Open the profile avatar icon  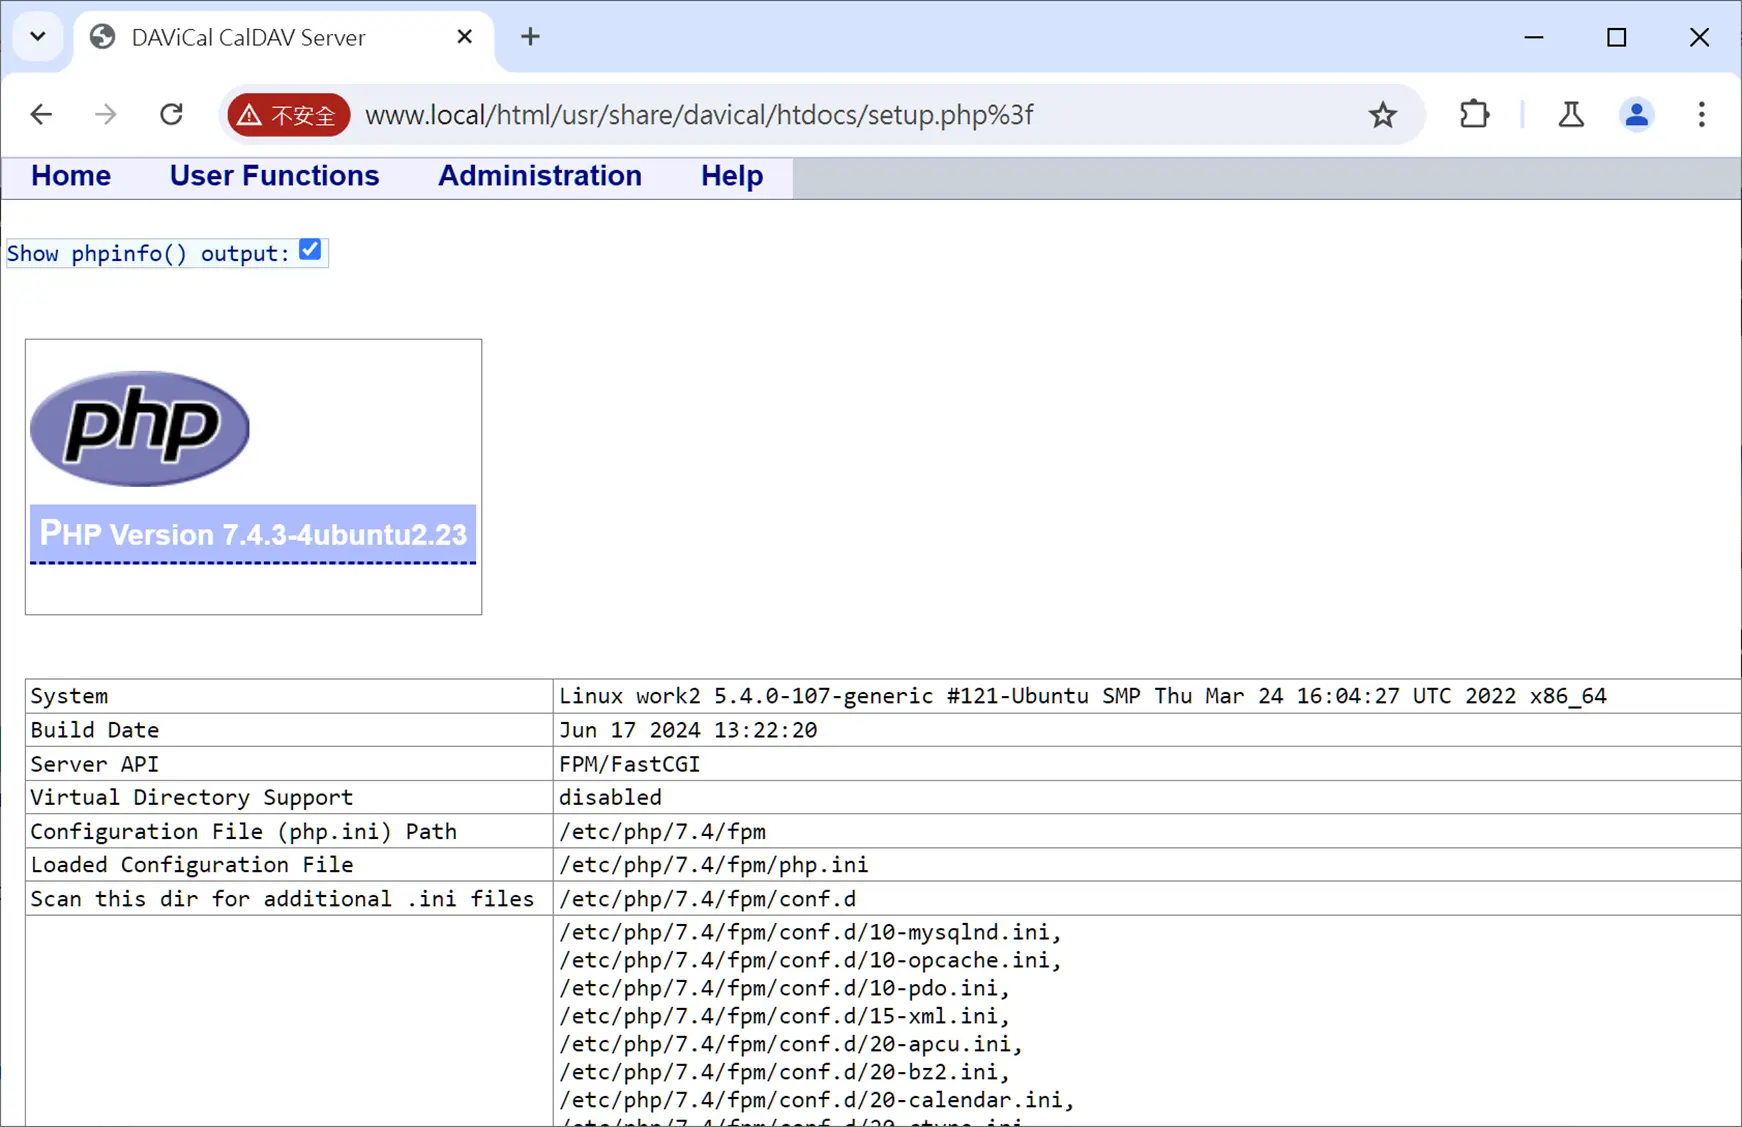click(1636, 115)
